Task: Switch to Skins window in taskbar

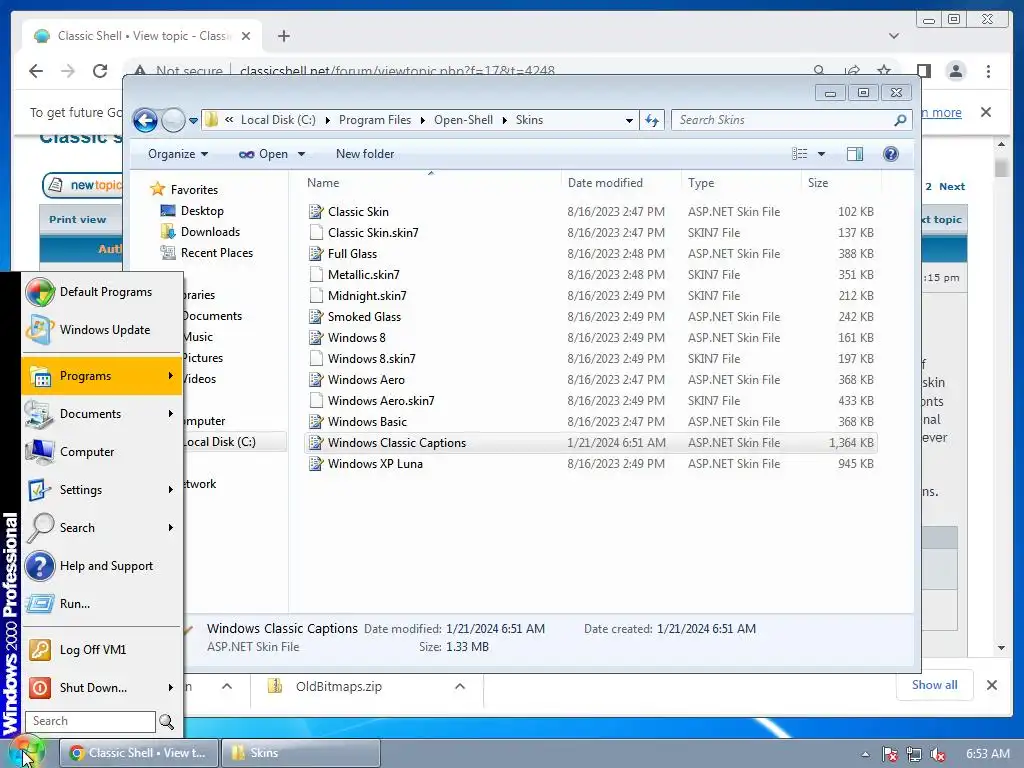Action: click(301, 753)
